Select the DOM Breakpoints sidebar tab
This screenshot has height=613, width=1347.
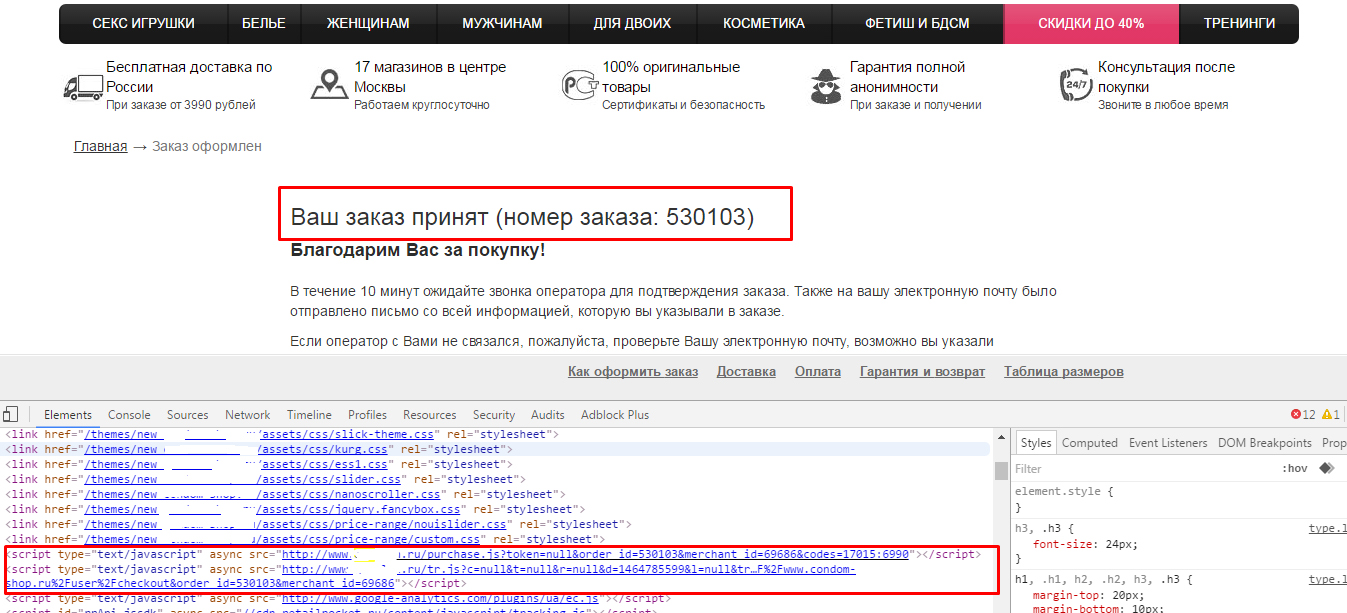[1265, 443]
